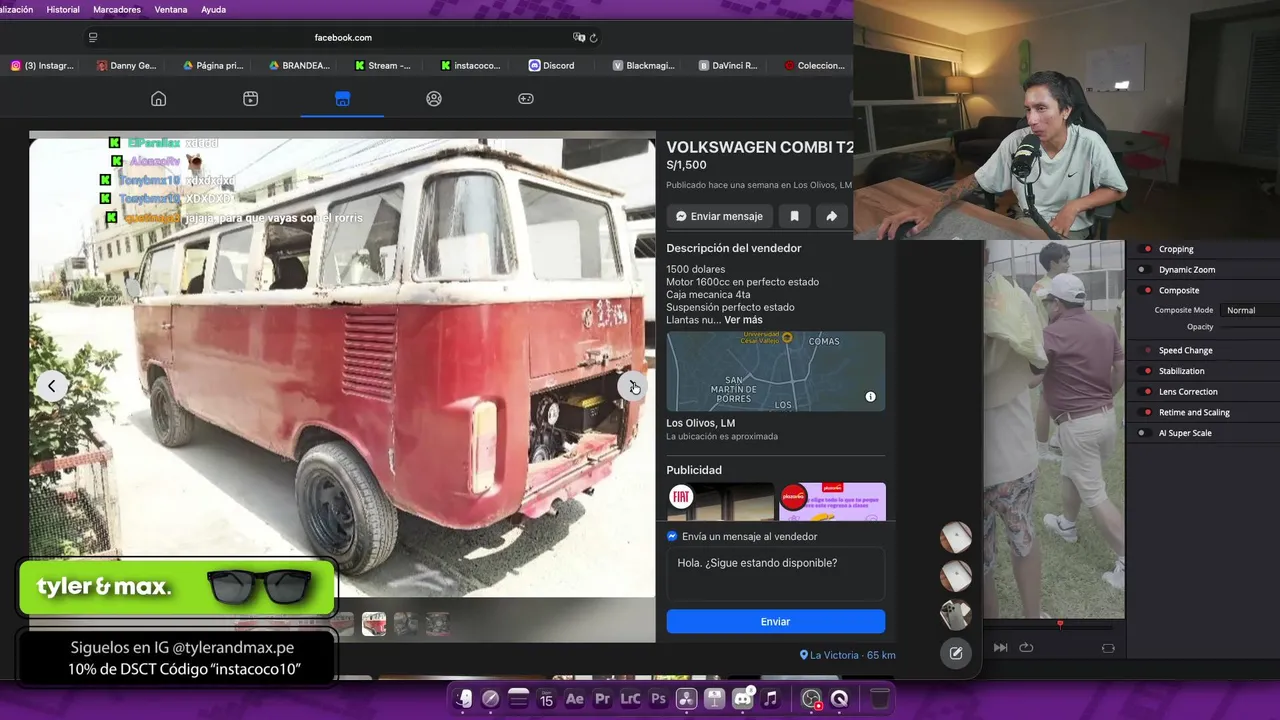Click the facebook.com address bar
The height and width of the screenshot is (720, 1280).
[x=343, y=38]
